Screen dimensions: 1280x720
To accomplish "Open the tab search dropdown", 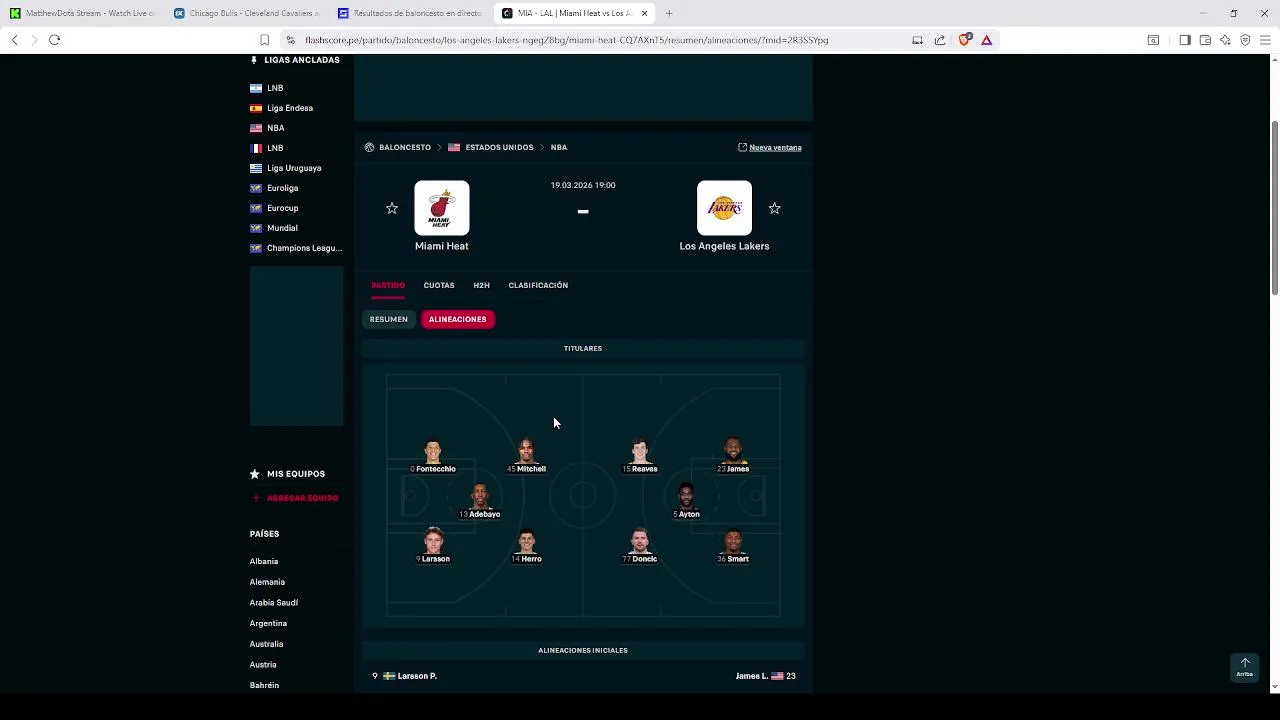I will [1152, 40].
